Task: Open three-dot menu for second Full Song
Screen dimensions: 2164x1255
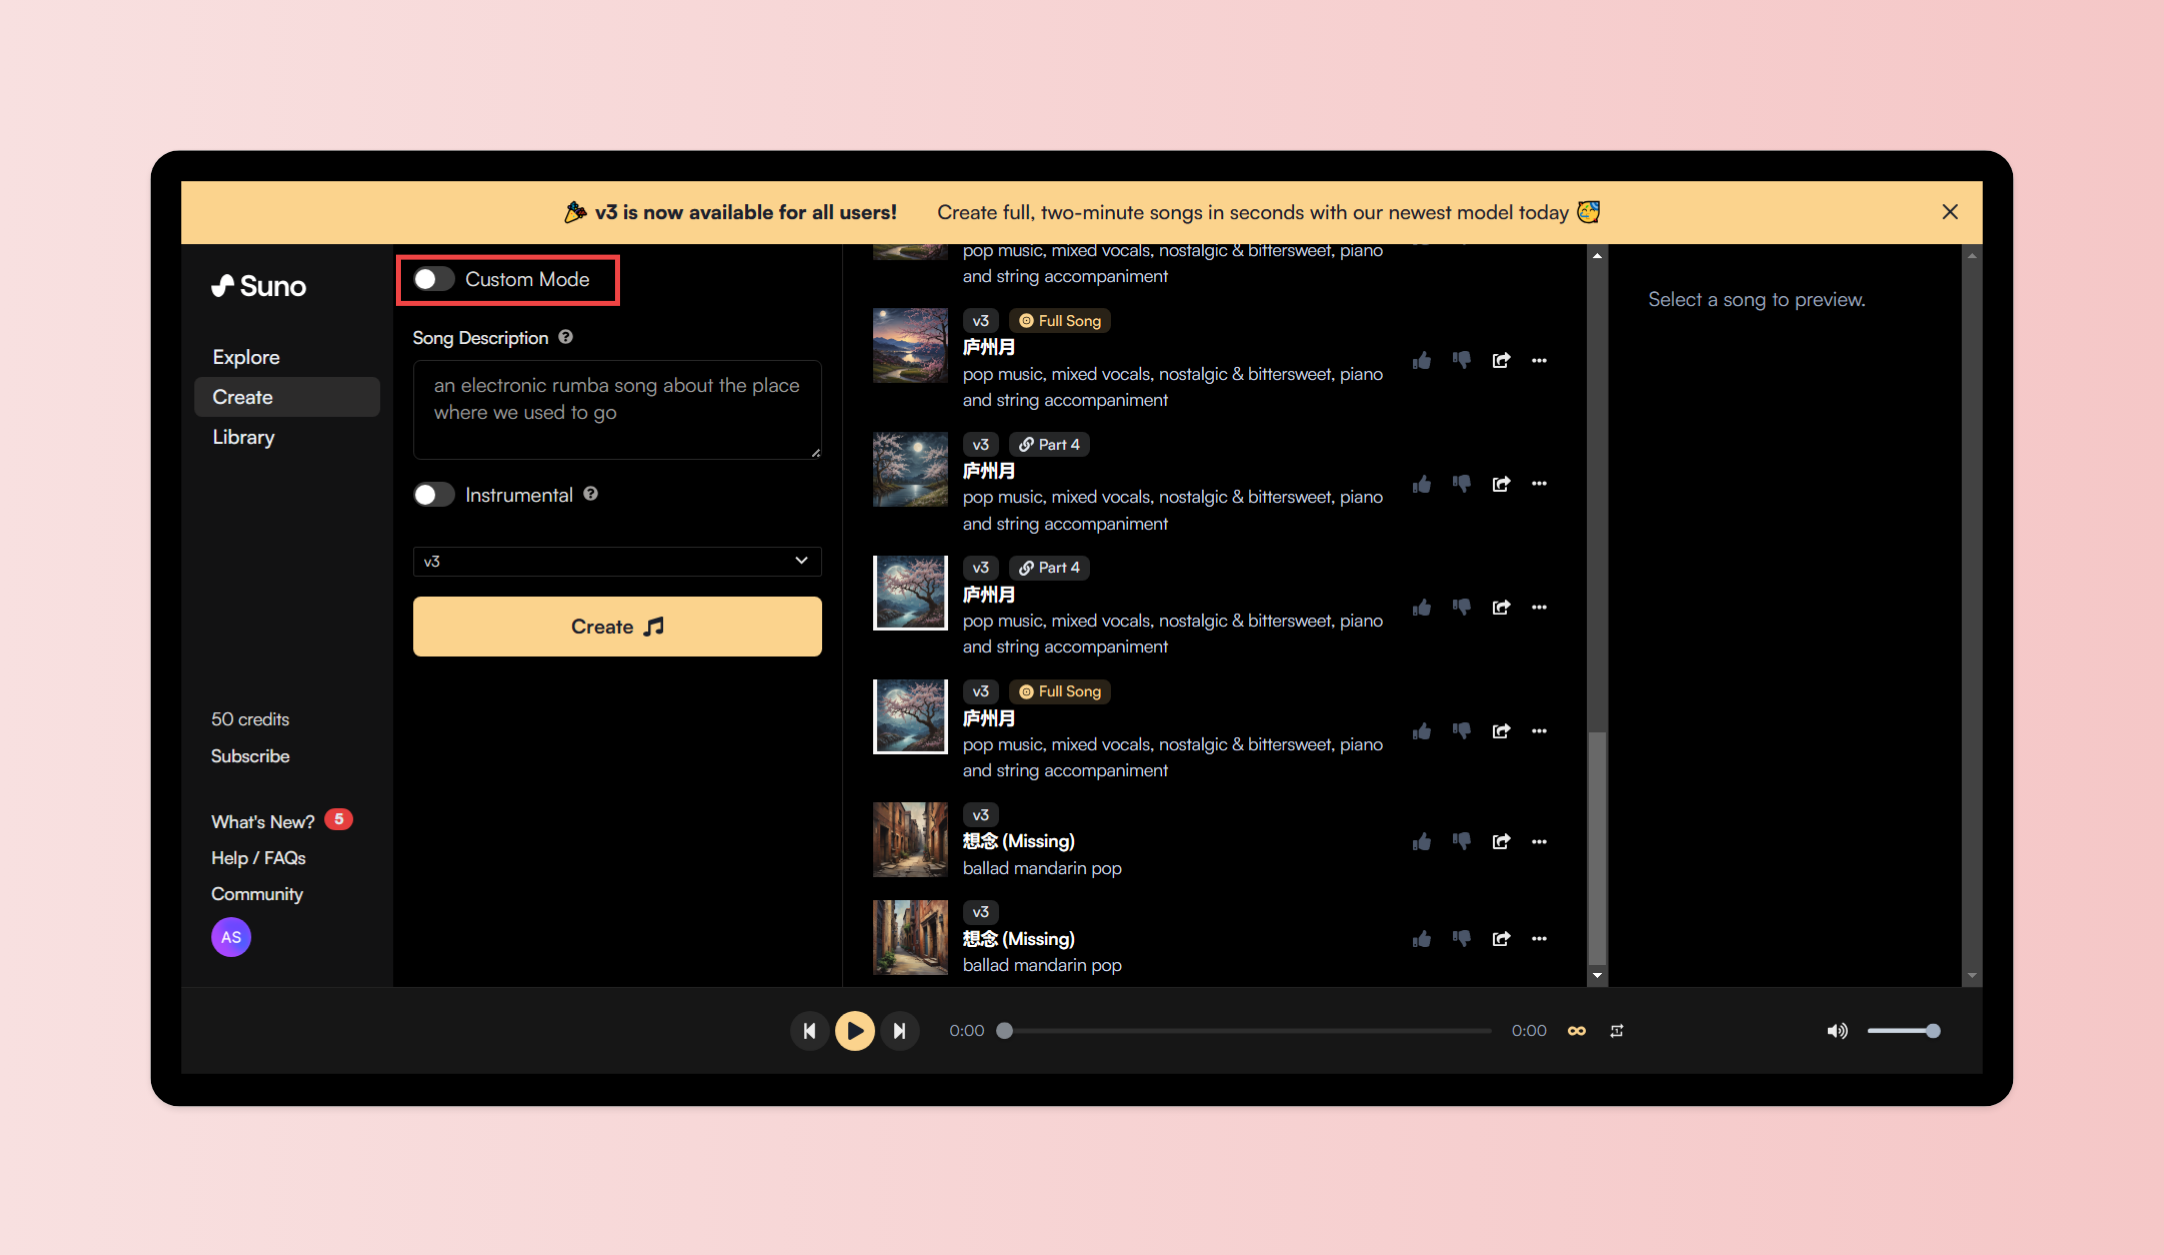Action: [x=1539, y=731]
